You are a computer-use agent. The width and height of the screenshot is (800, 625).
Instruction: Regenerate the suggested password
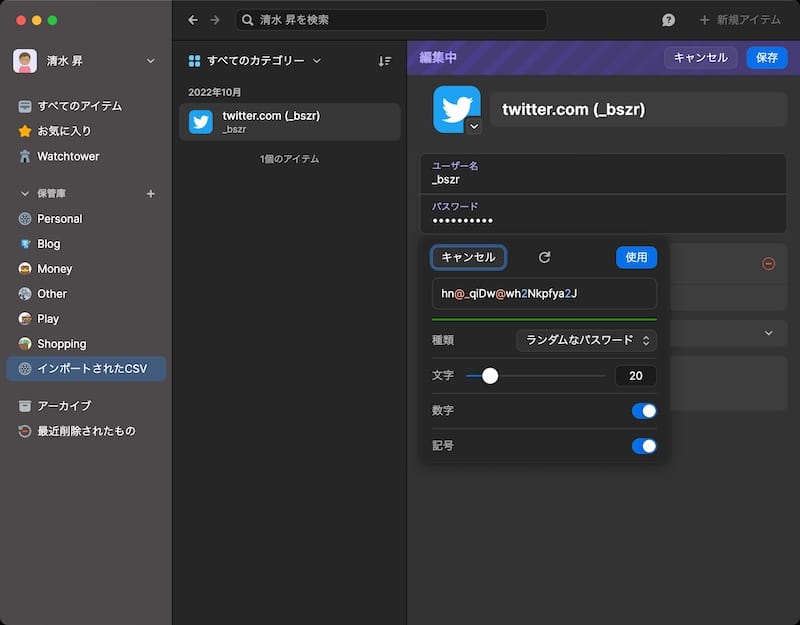pos(544,257)
